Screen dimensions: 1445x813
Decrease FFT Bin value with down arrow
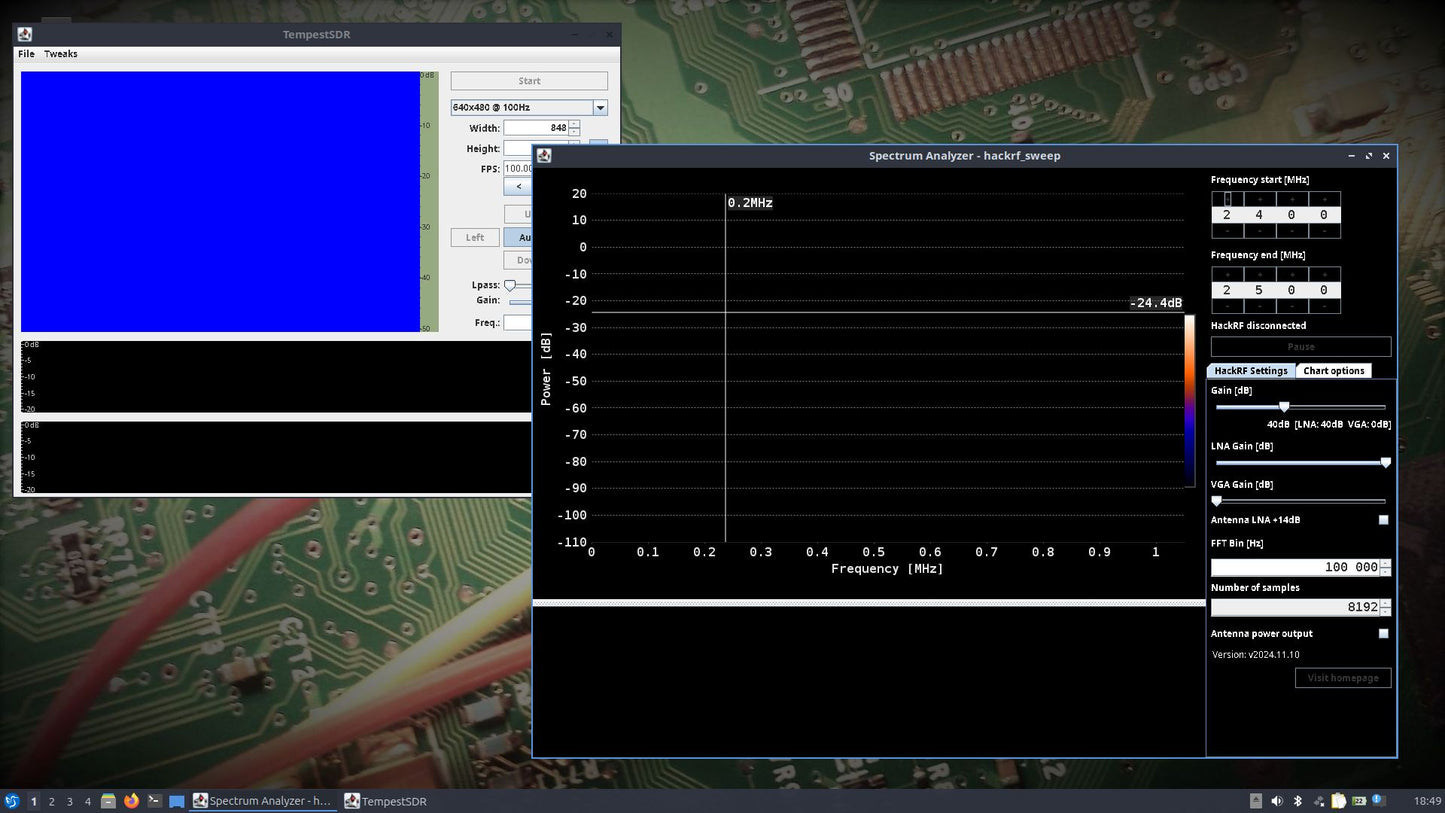tap(1385, 571)
